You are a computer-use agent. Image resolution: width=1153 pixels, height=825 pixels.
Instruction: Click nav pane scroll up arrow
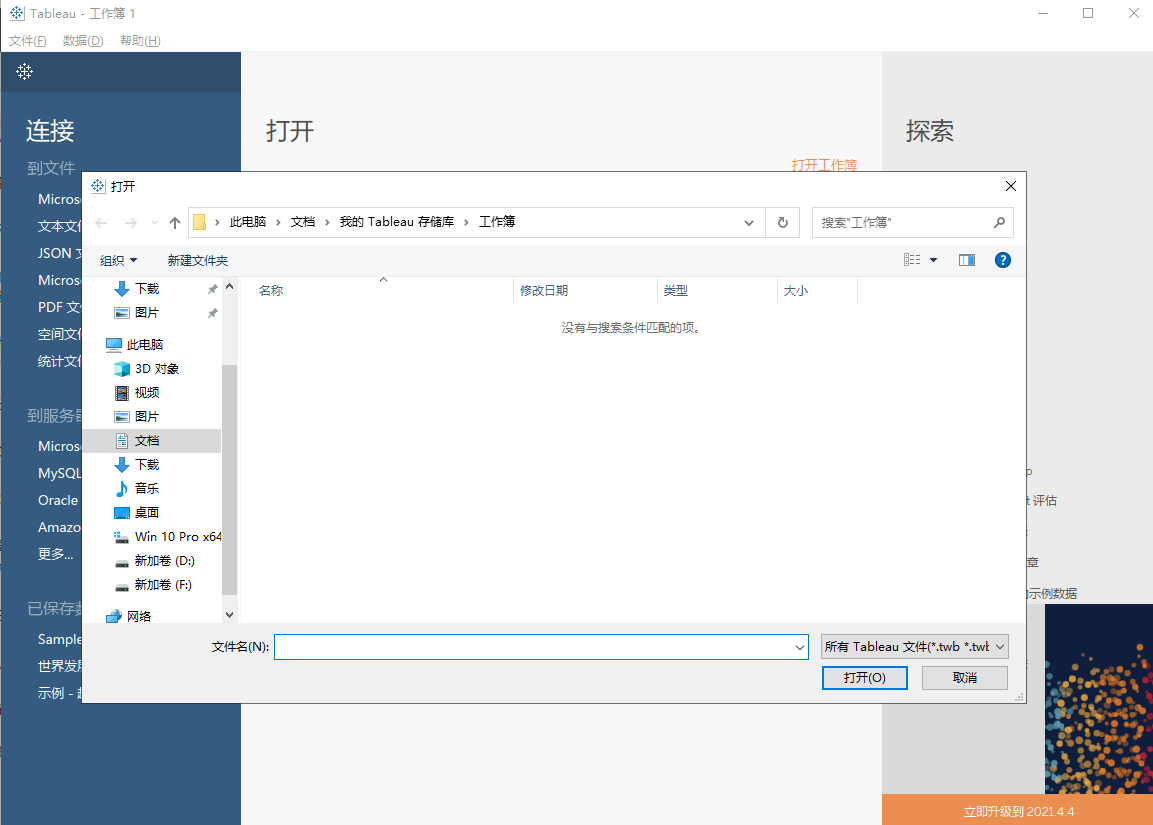[x=229, y=287]
